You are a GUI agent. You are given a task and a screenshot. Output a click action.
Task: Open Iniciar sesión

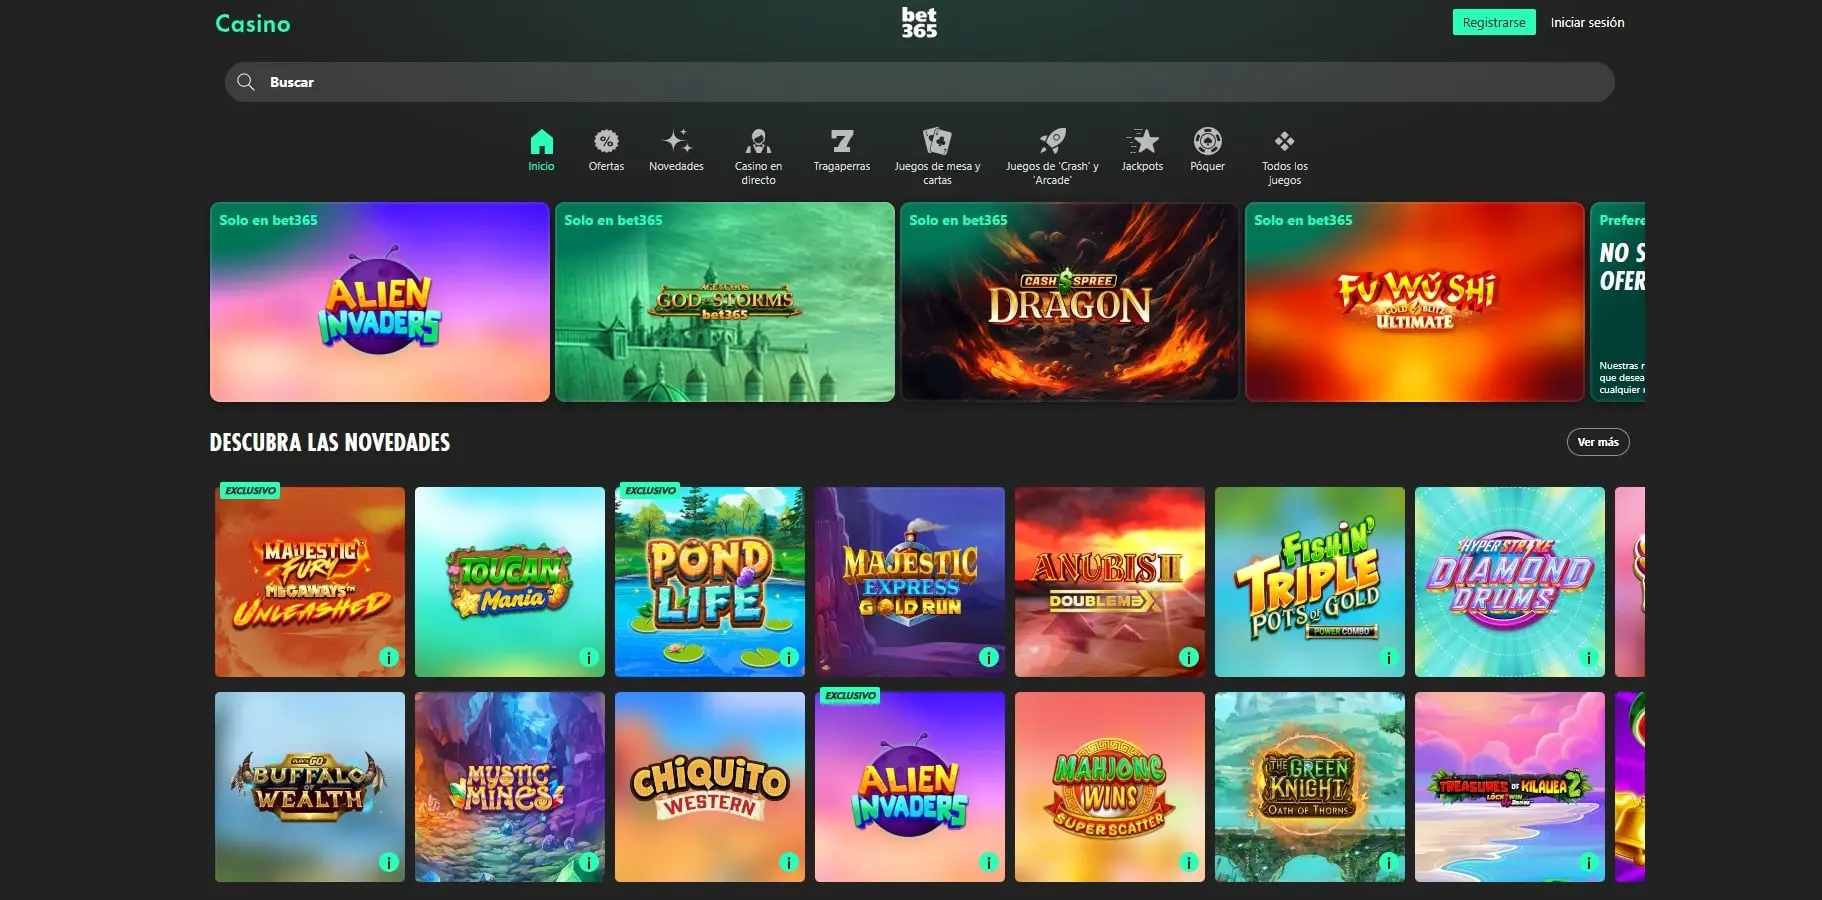pos(1587,21)
